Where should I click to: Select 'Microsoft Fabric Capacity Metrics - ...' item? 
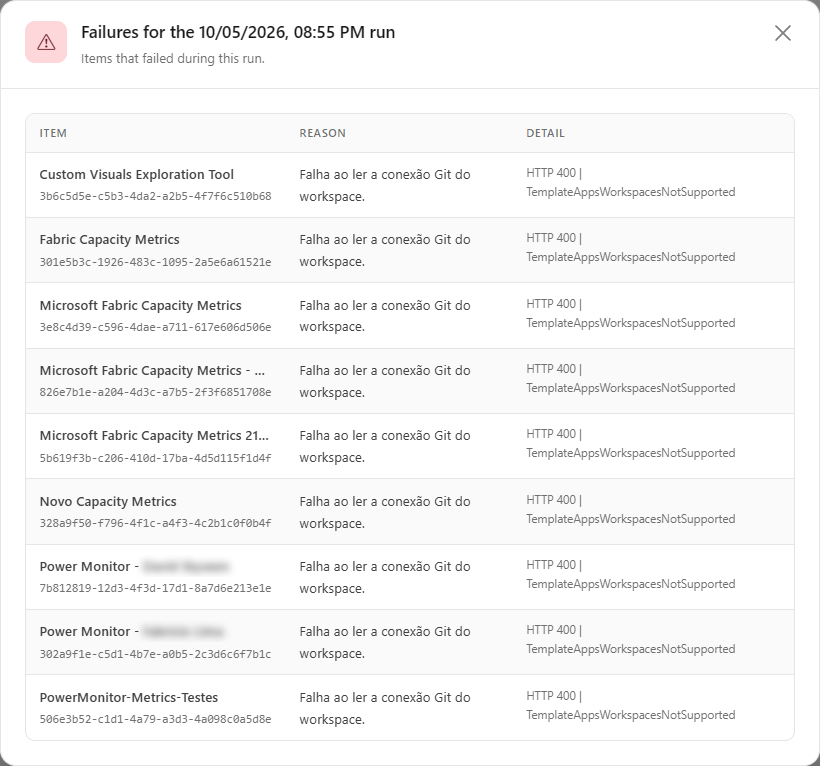[152, 371]
